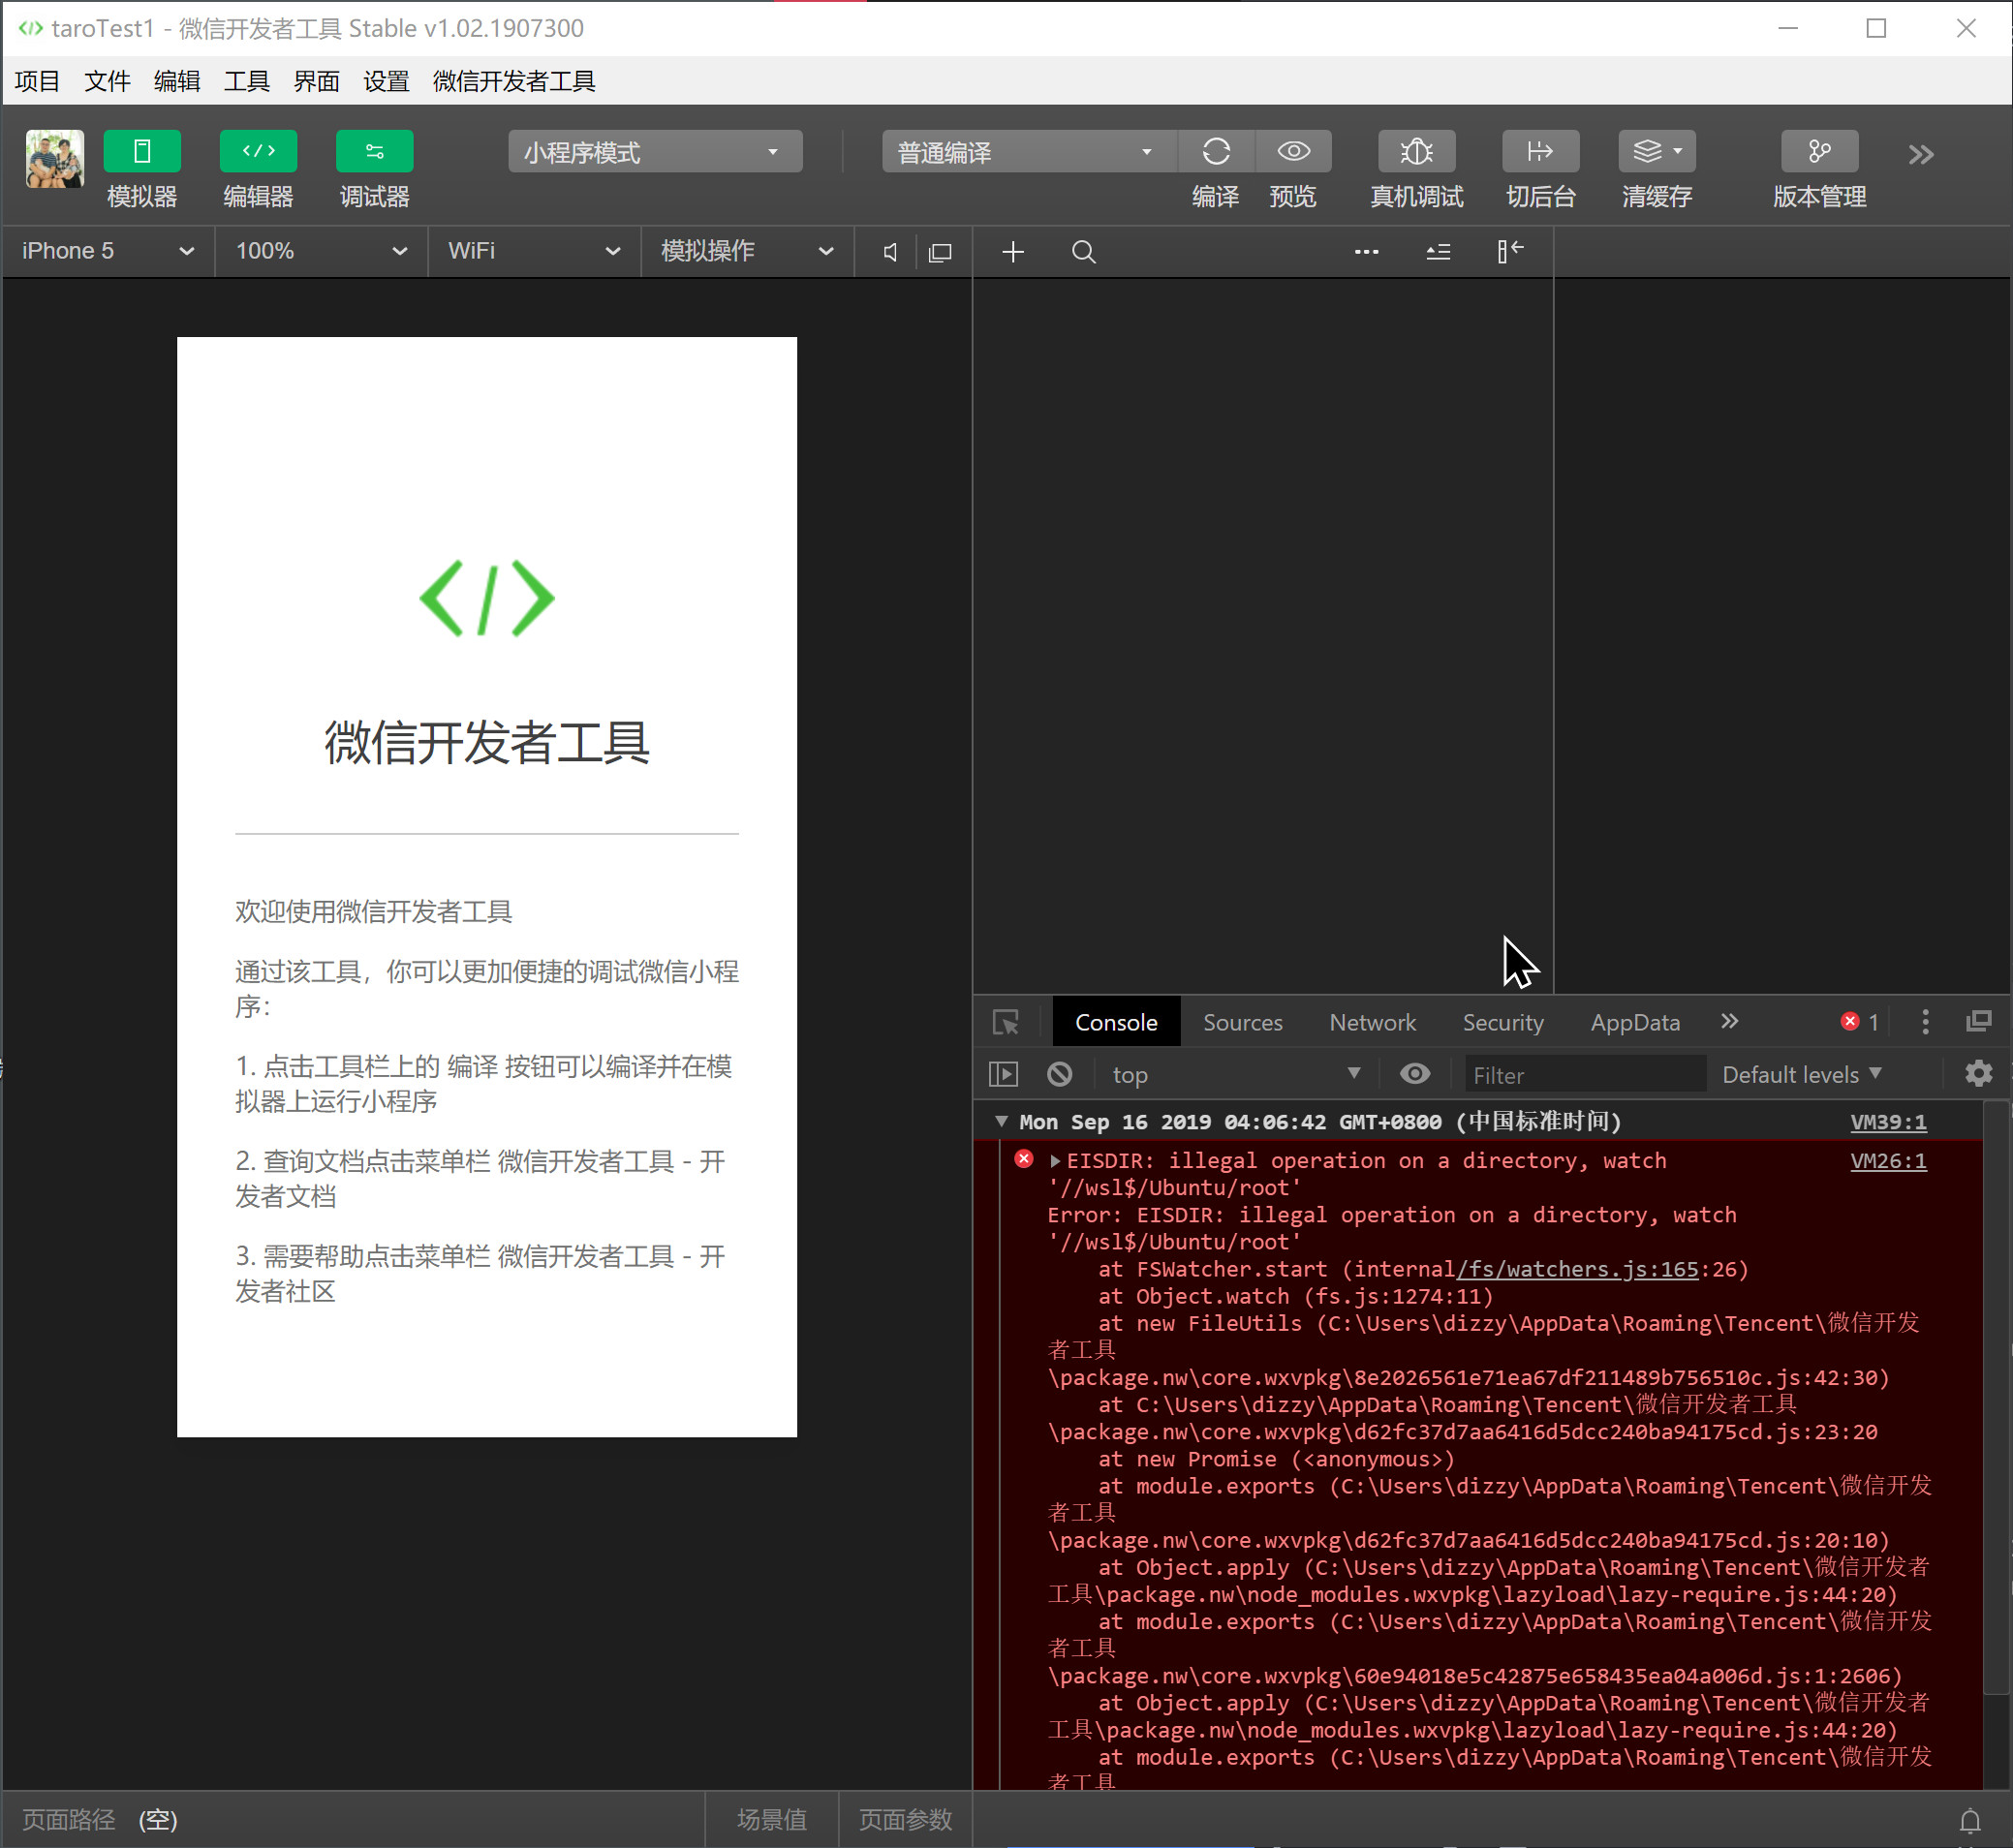Click the clear console icon
Viewport: 2013px width, 1848px height.
click(1060, 1075)
